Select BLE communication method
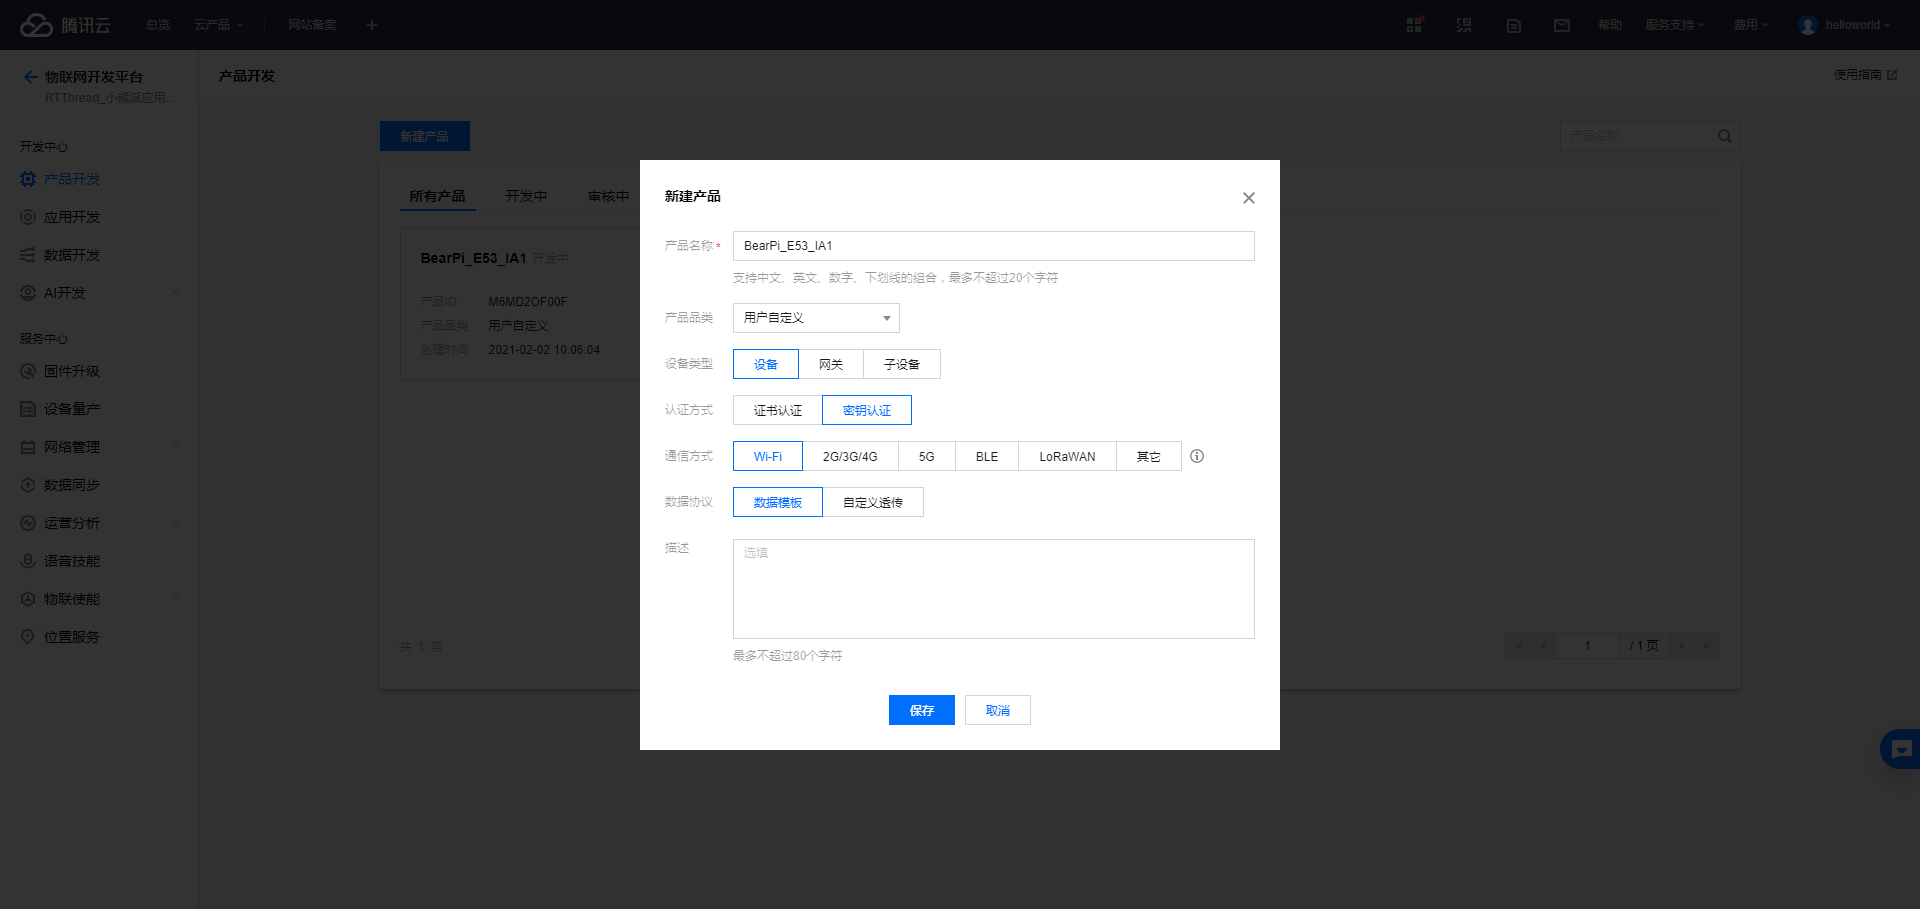The image size is (1920, 909). click(x=987, y=456)
